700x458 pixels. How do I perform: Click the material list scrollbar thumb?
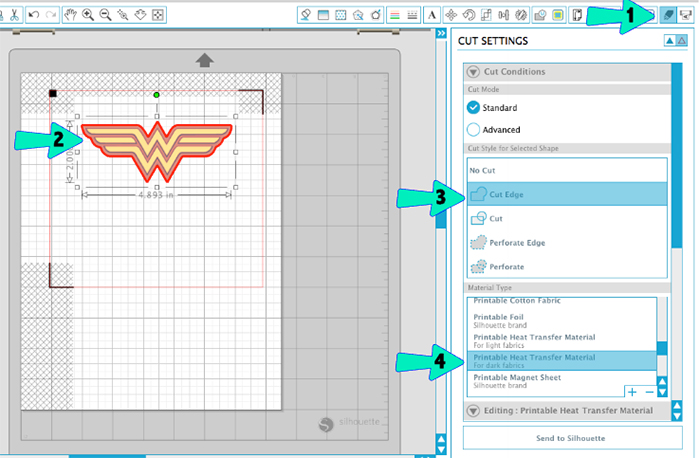pyautogui.click(x=662, y=348)
